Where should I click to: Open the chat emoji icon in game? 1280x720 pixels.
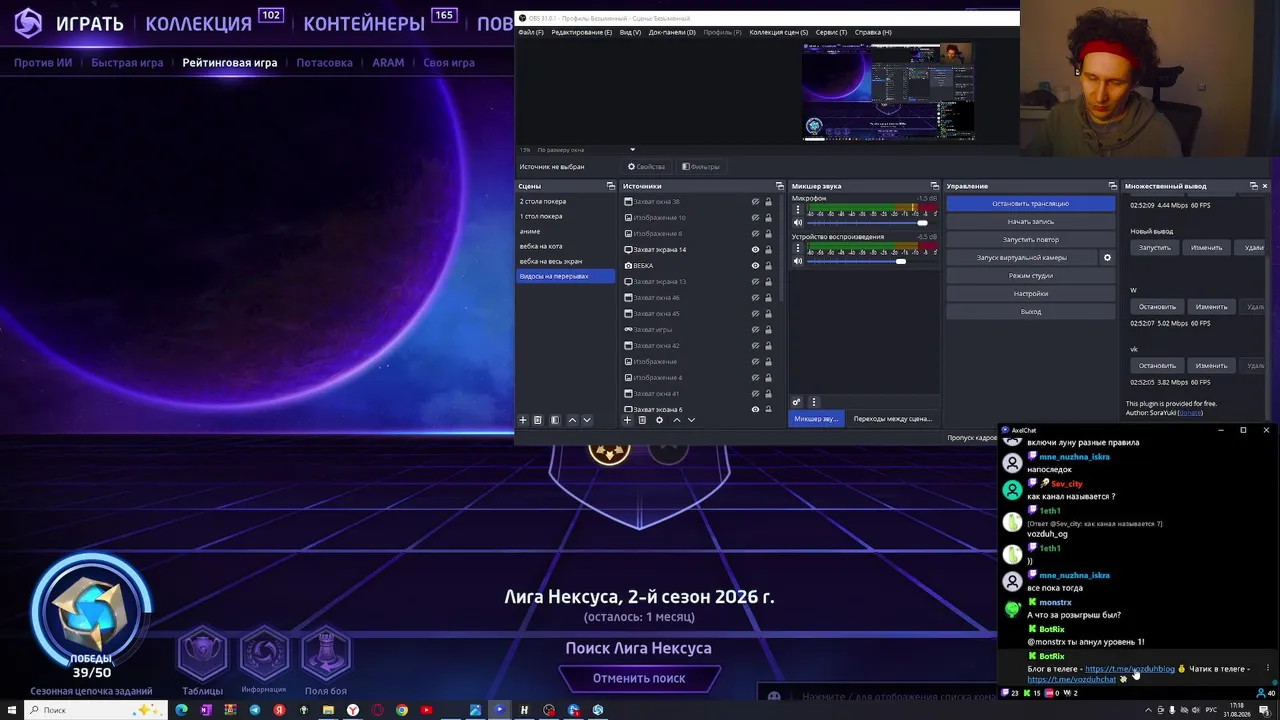click(773, 694)
